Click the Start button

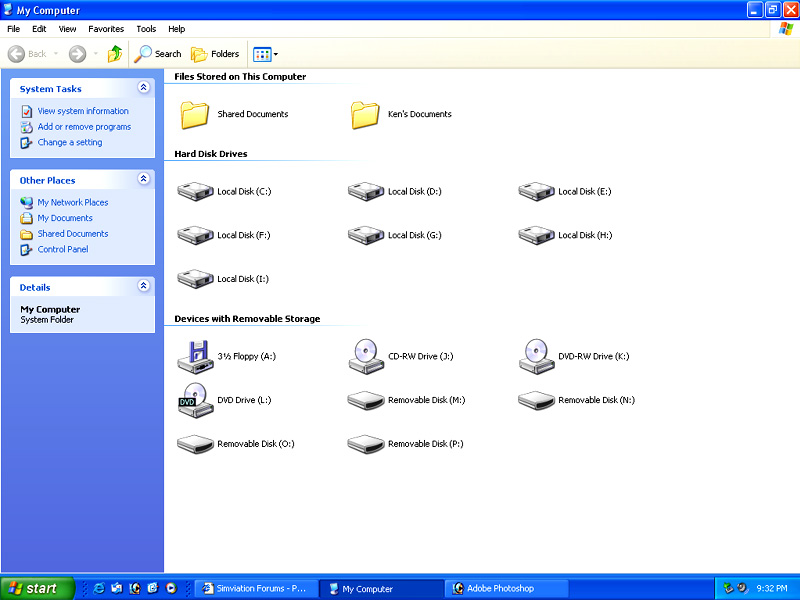(x=37, y=588)
